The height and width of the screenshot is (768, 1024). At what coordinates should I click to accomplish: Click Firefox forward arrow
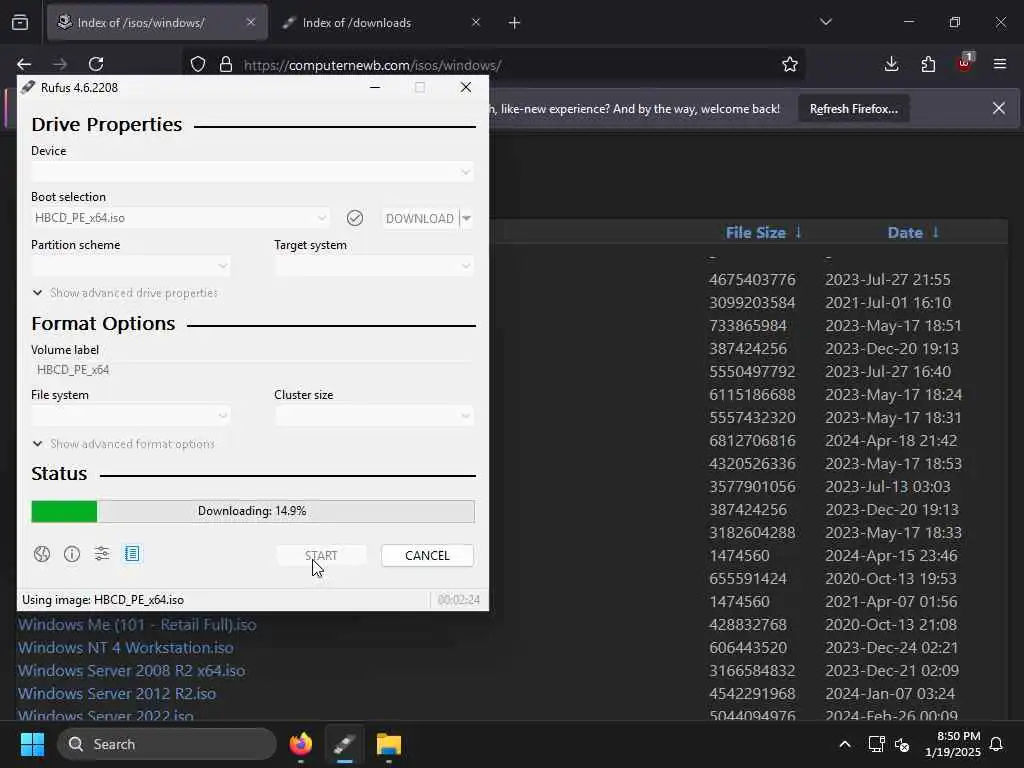pos(59,64)
